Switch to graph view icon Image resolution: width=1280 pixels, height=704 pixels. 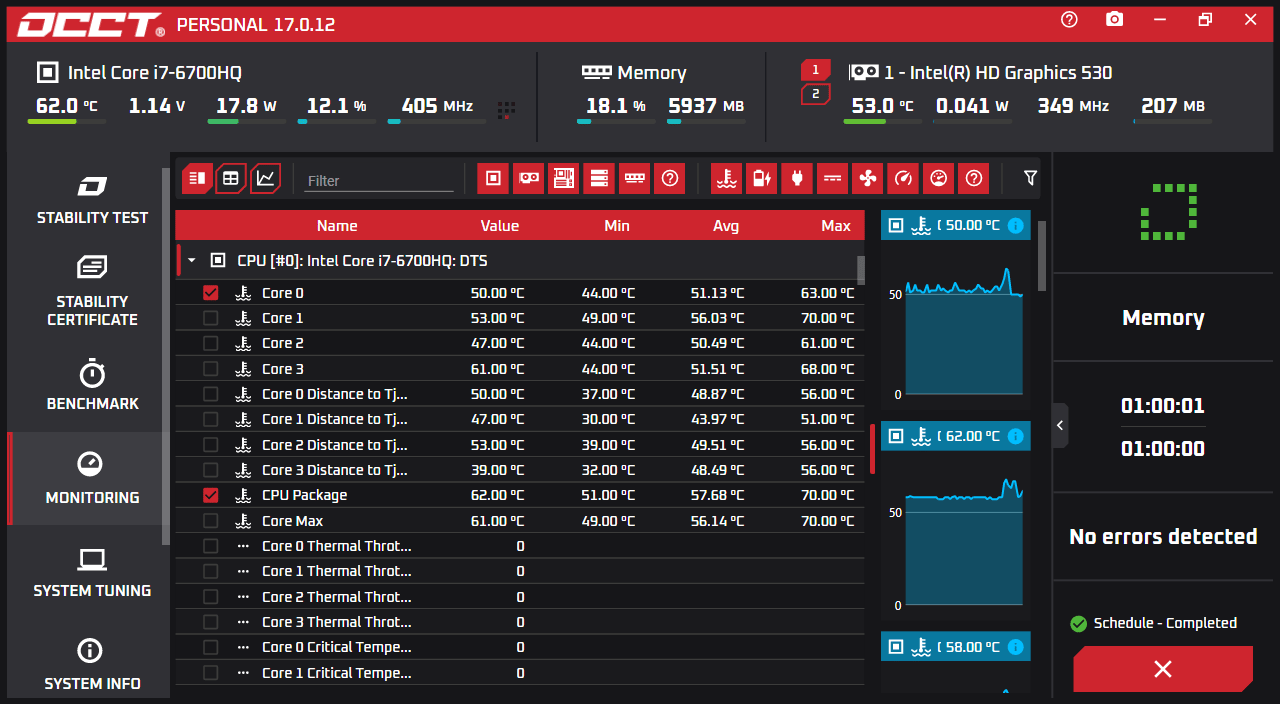point(265,178)
